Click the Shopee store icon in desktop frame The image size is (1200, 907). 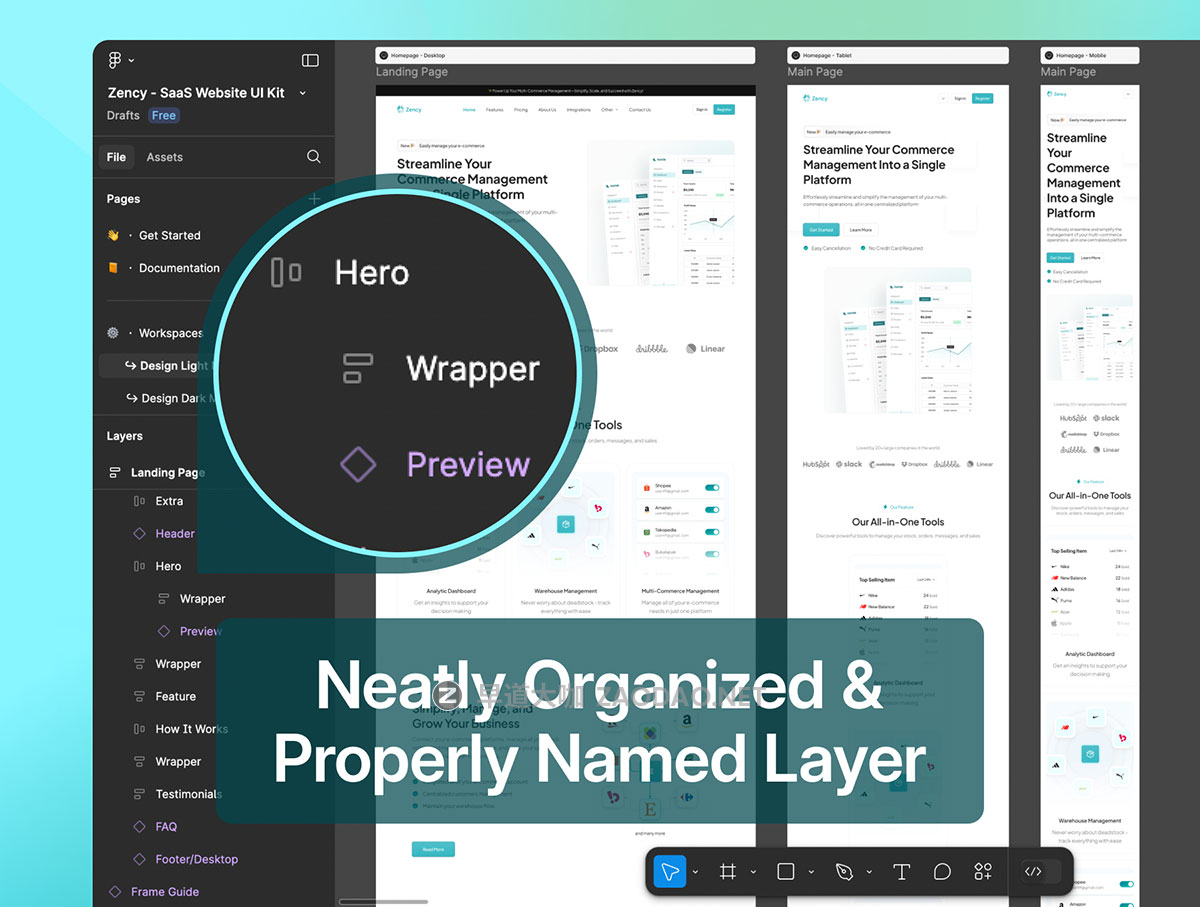pyautogui.click(x=647, y=488)
